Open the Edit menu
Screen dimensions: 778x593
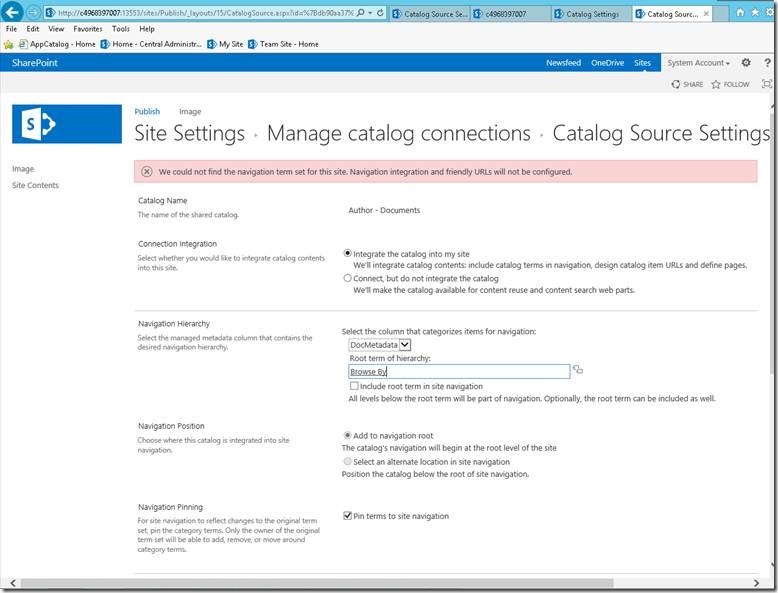click(x=33, y=29)
